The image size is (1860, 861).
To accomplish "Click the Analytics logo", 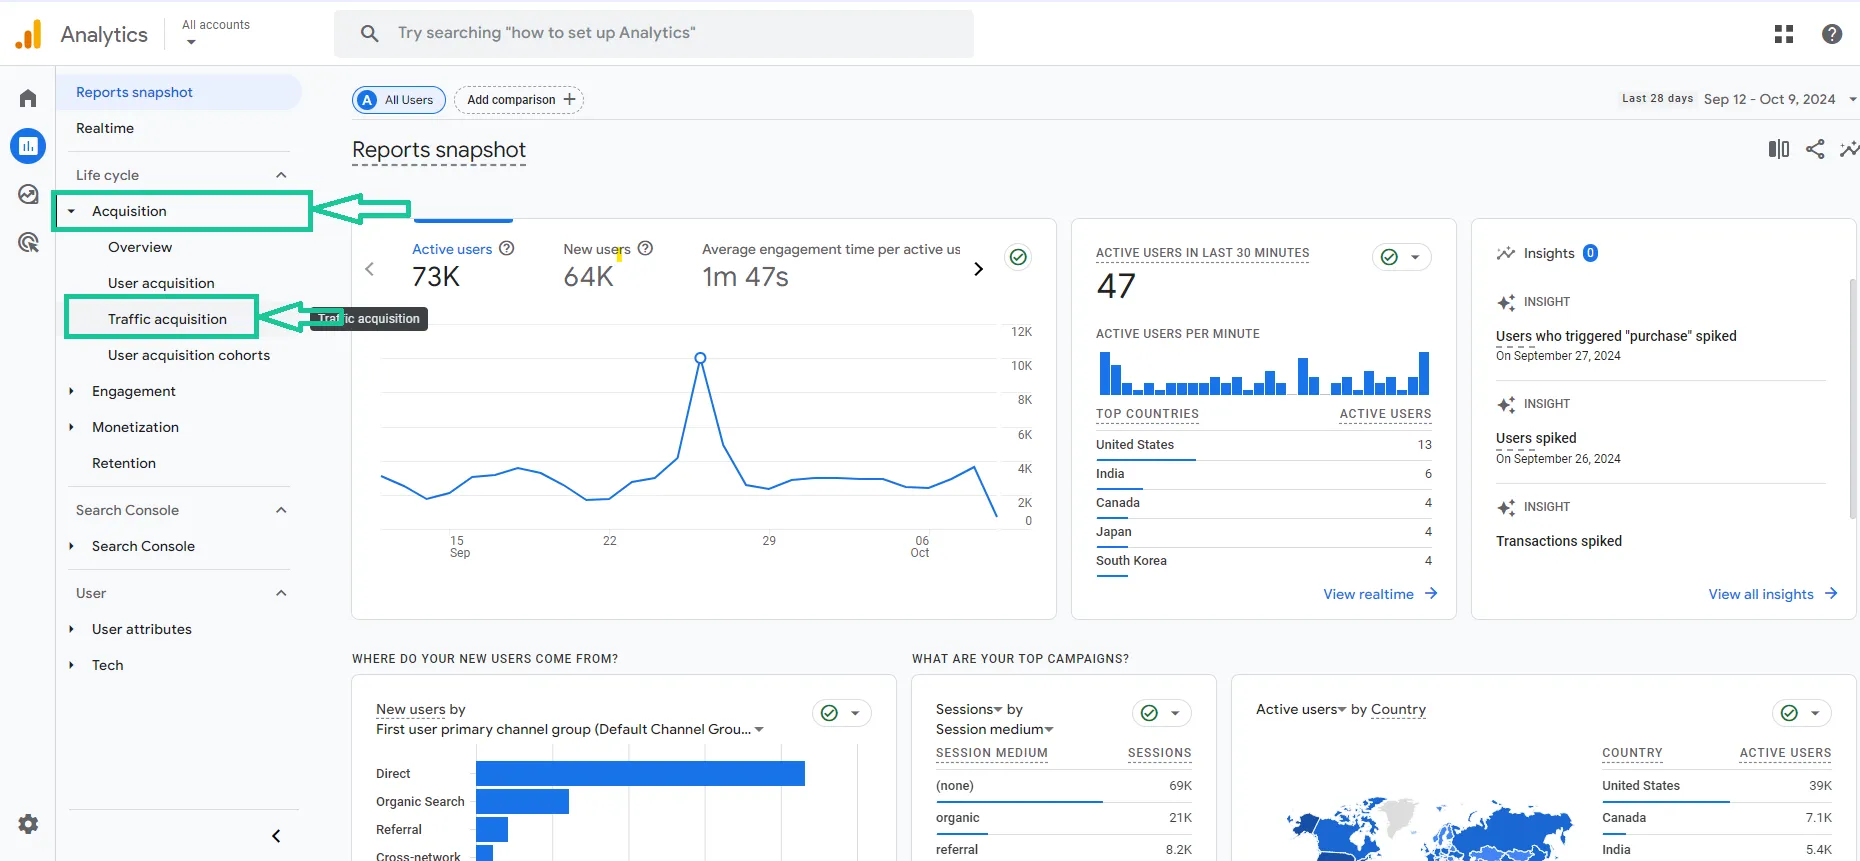I will [29, 34].
